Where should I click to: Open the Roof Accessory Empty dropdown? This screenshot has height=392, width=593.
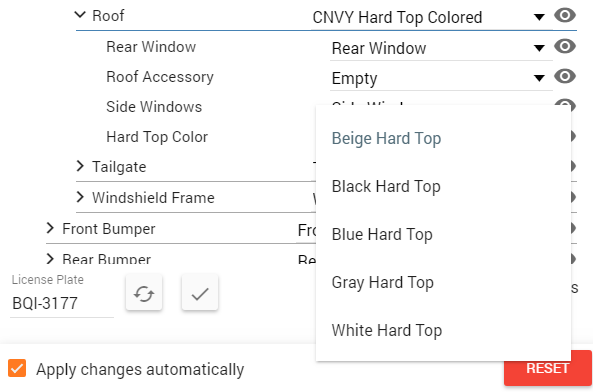(441, 78)
